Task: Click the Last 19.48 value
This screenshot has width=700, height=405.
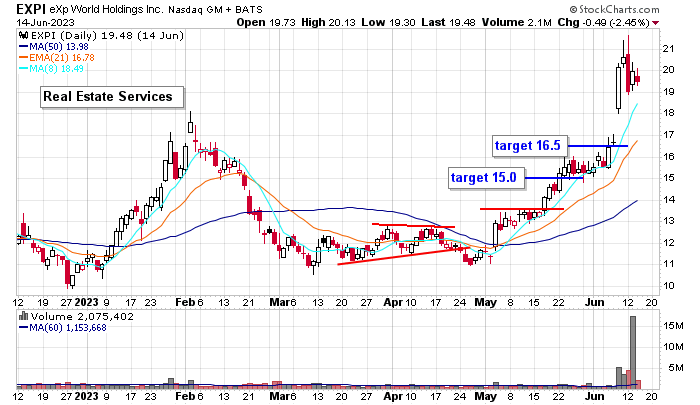Action: tap(448, 22)
